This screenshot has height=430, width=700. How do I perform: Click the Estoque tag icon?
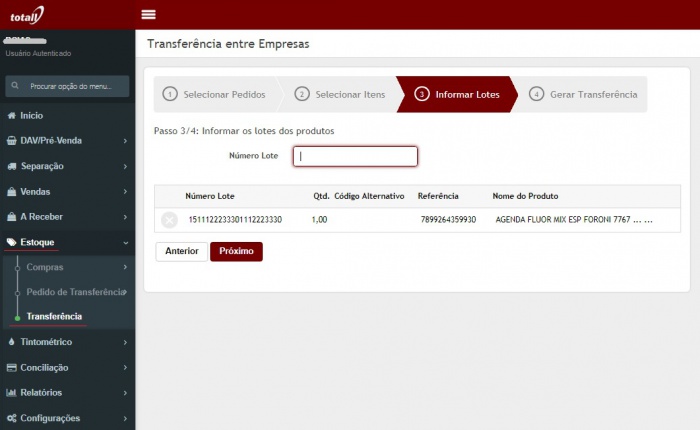point(12,242)
